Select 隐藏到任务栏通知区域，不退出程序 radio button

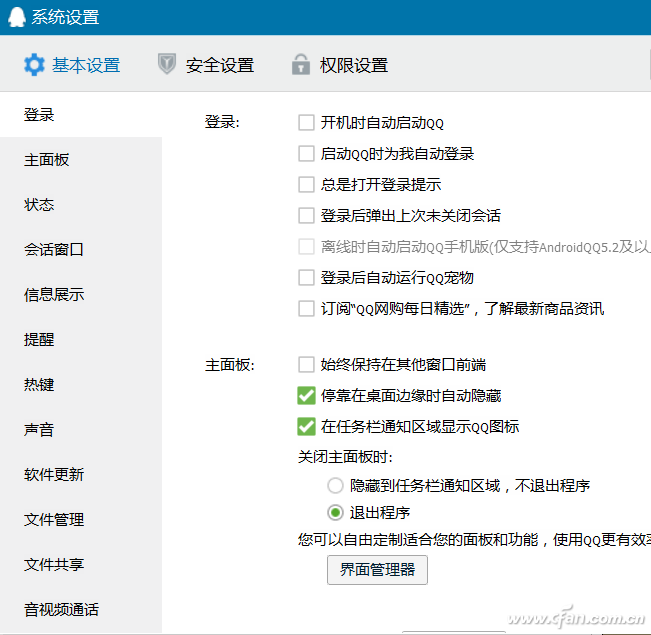[335, 485]
